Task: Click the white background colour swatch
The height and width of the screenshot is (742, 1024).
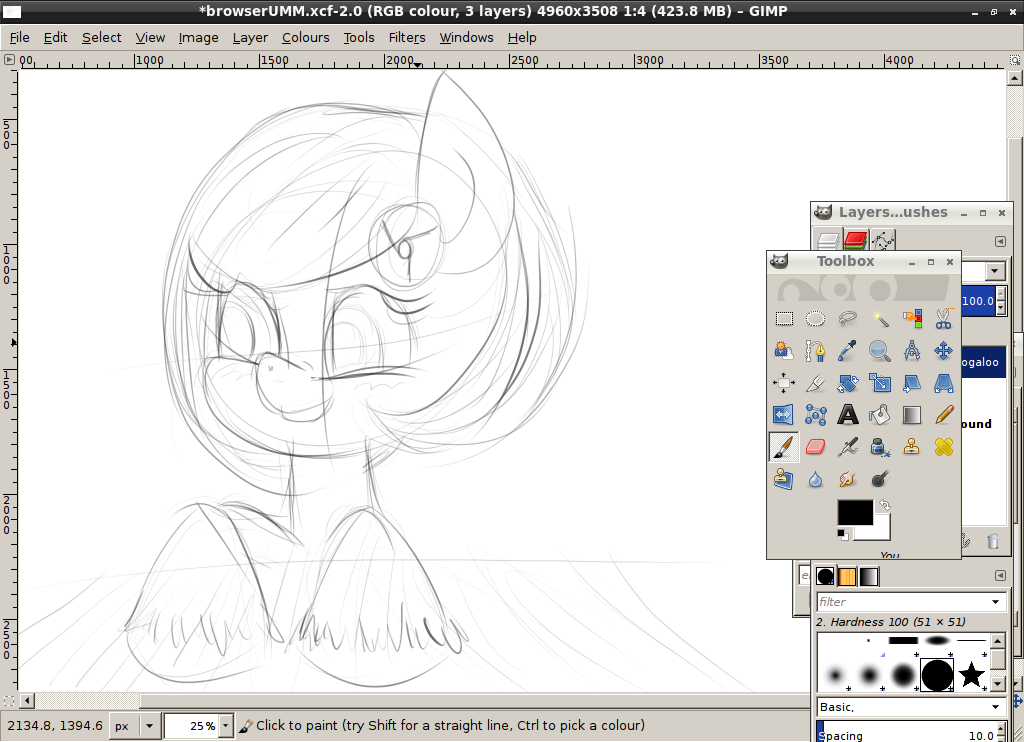Action: point(881,530)
